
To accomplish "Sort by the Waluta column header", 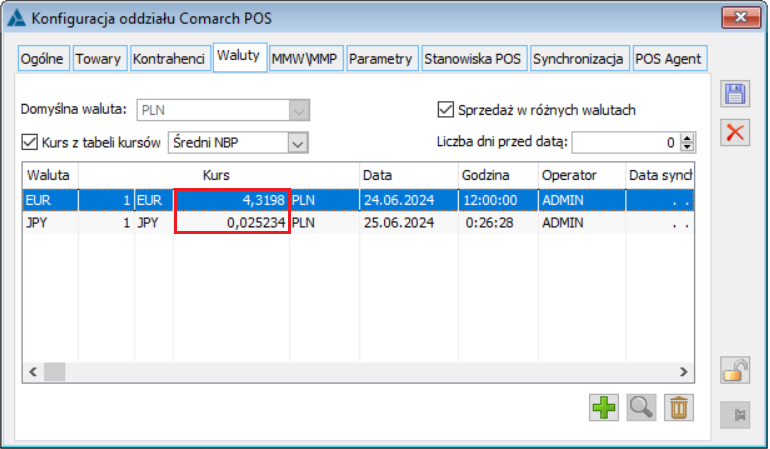I will tap(51, 175).
